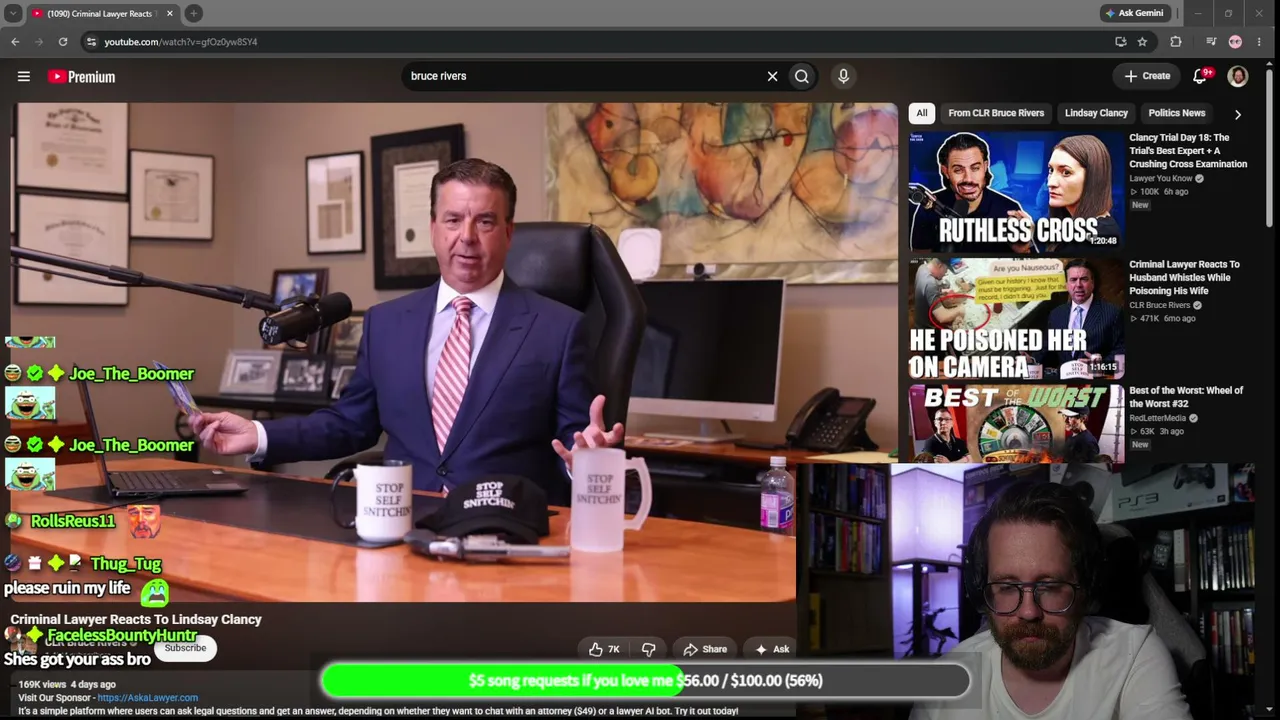Screen dimensions: 1280x720
Task: Click the browser back arrow
Action: (15, 42)
